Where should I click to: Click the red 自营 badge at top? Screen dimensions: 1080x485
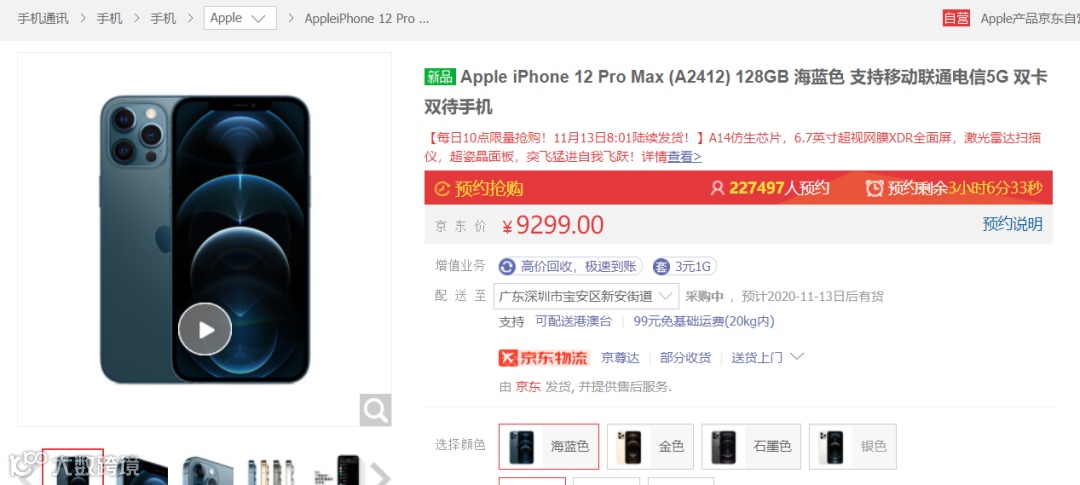pyautogui.click(x=956, y=19)
